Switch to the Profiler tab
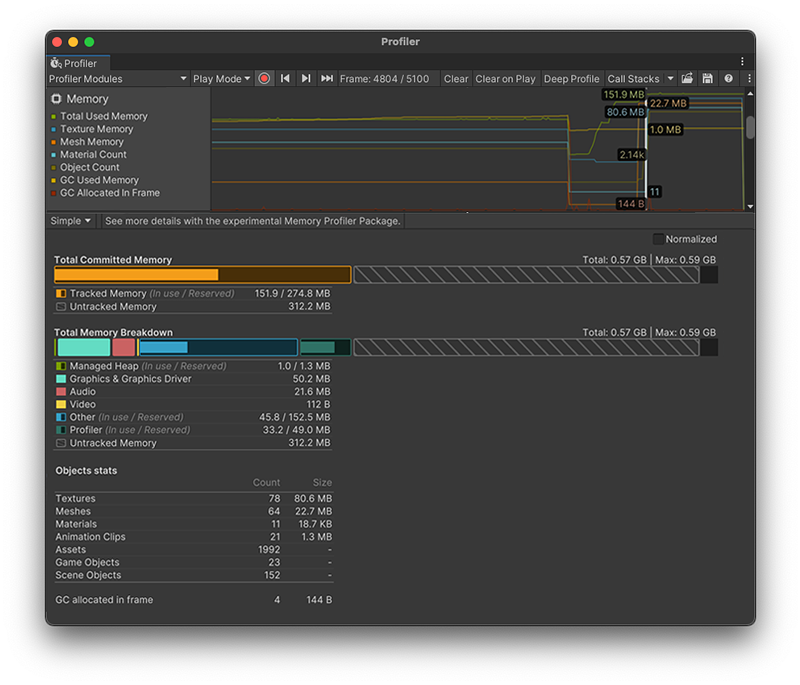This screenshot has width=800, height=685. point(79,62)
